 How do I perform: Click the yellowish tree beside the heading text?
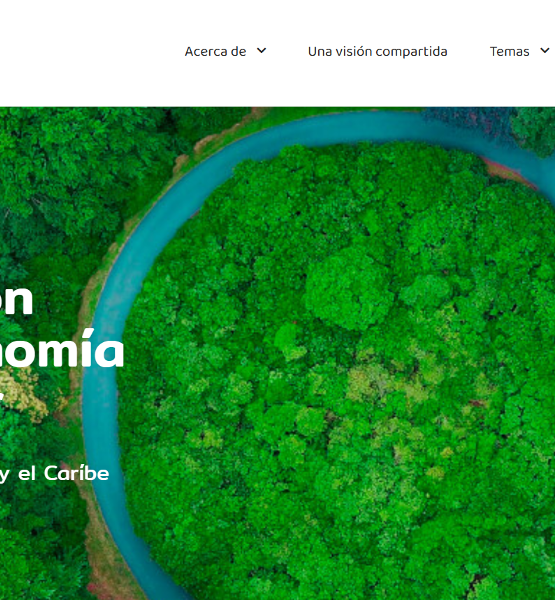23,394
